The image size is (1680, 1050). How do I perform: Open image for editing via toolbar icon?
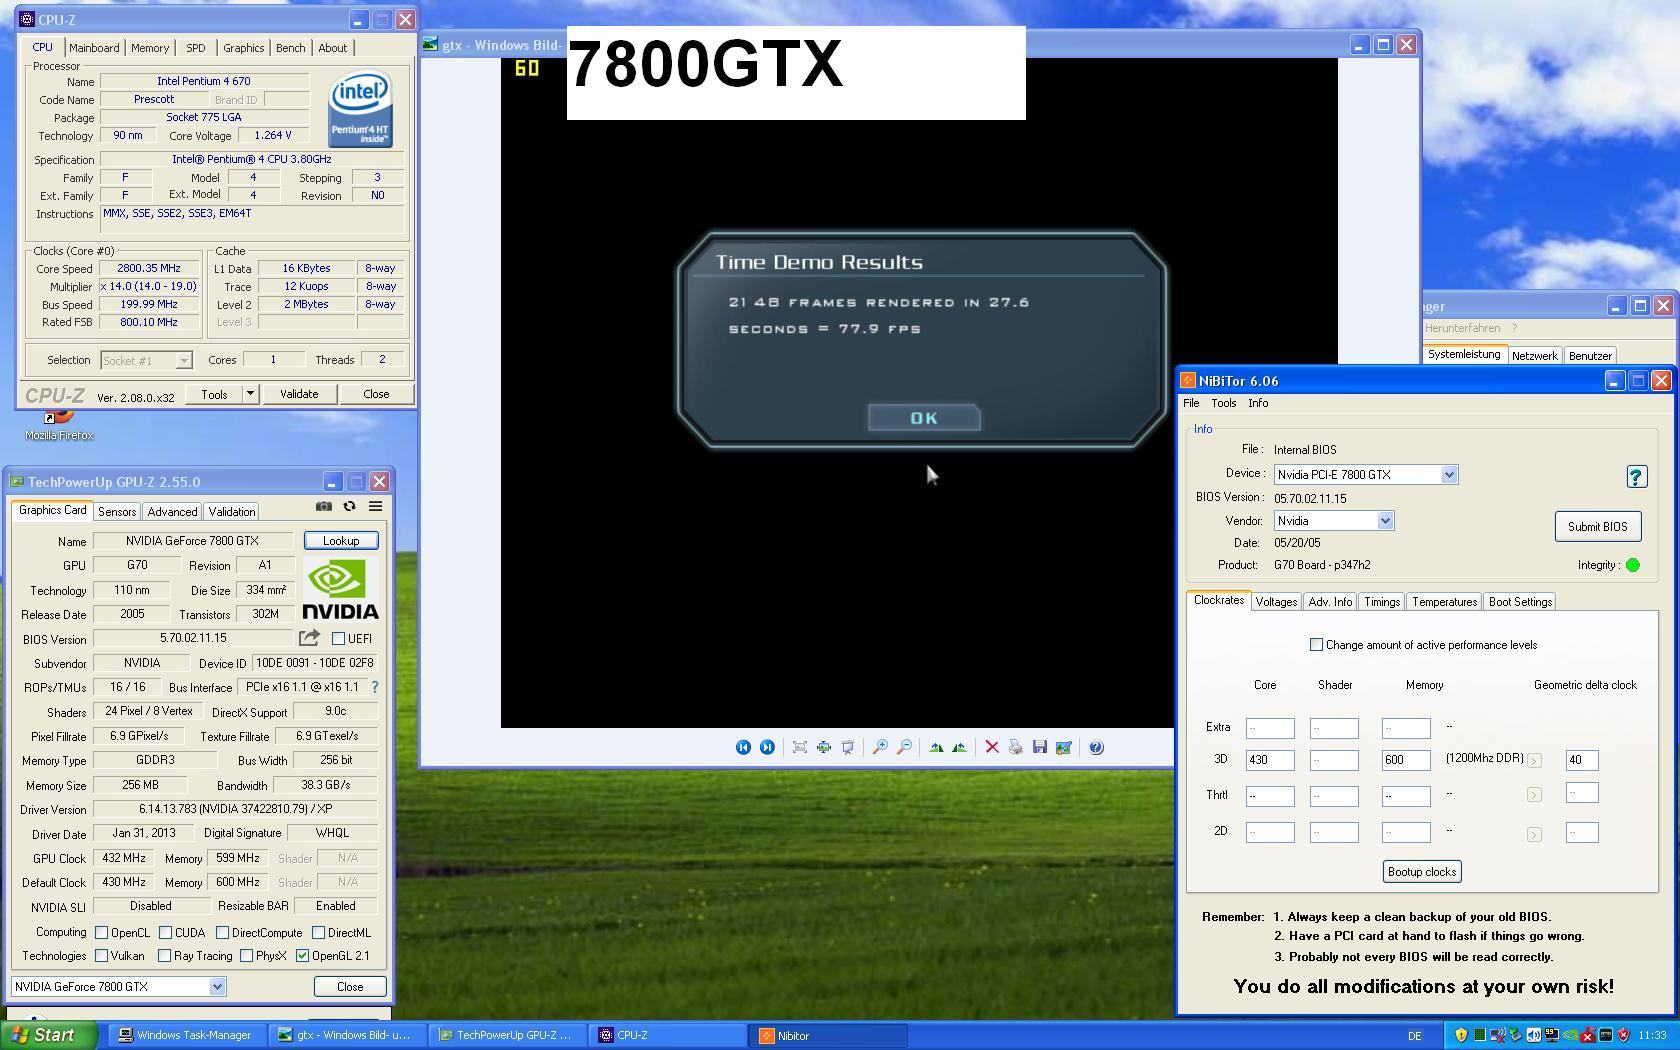click(1064, 747)
